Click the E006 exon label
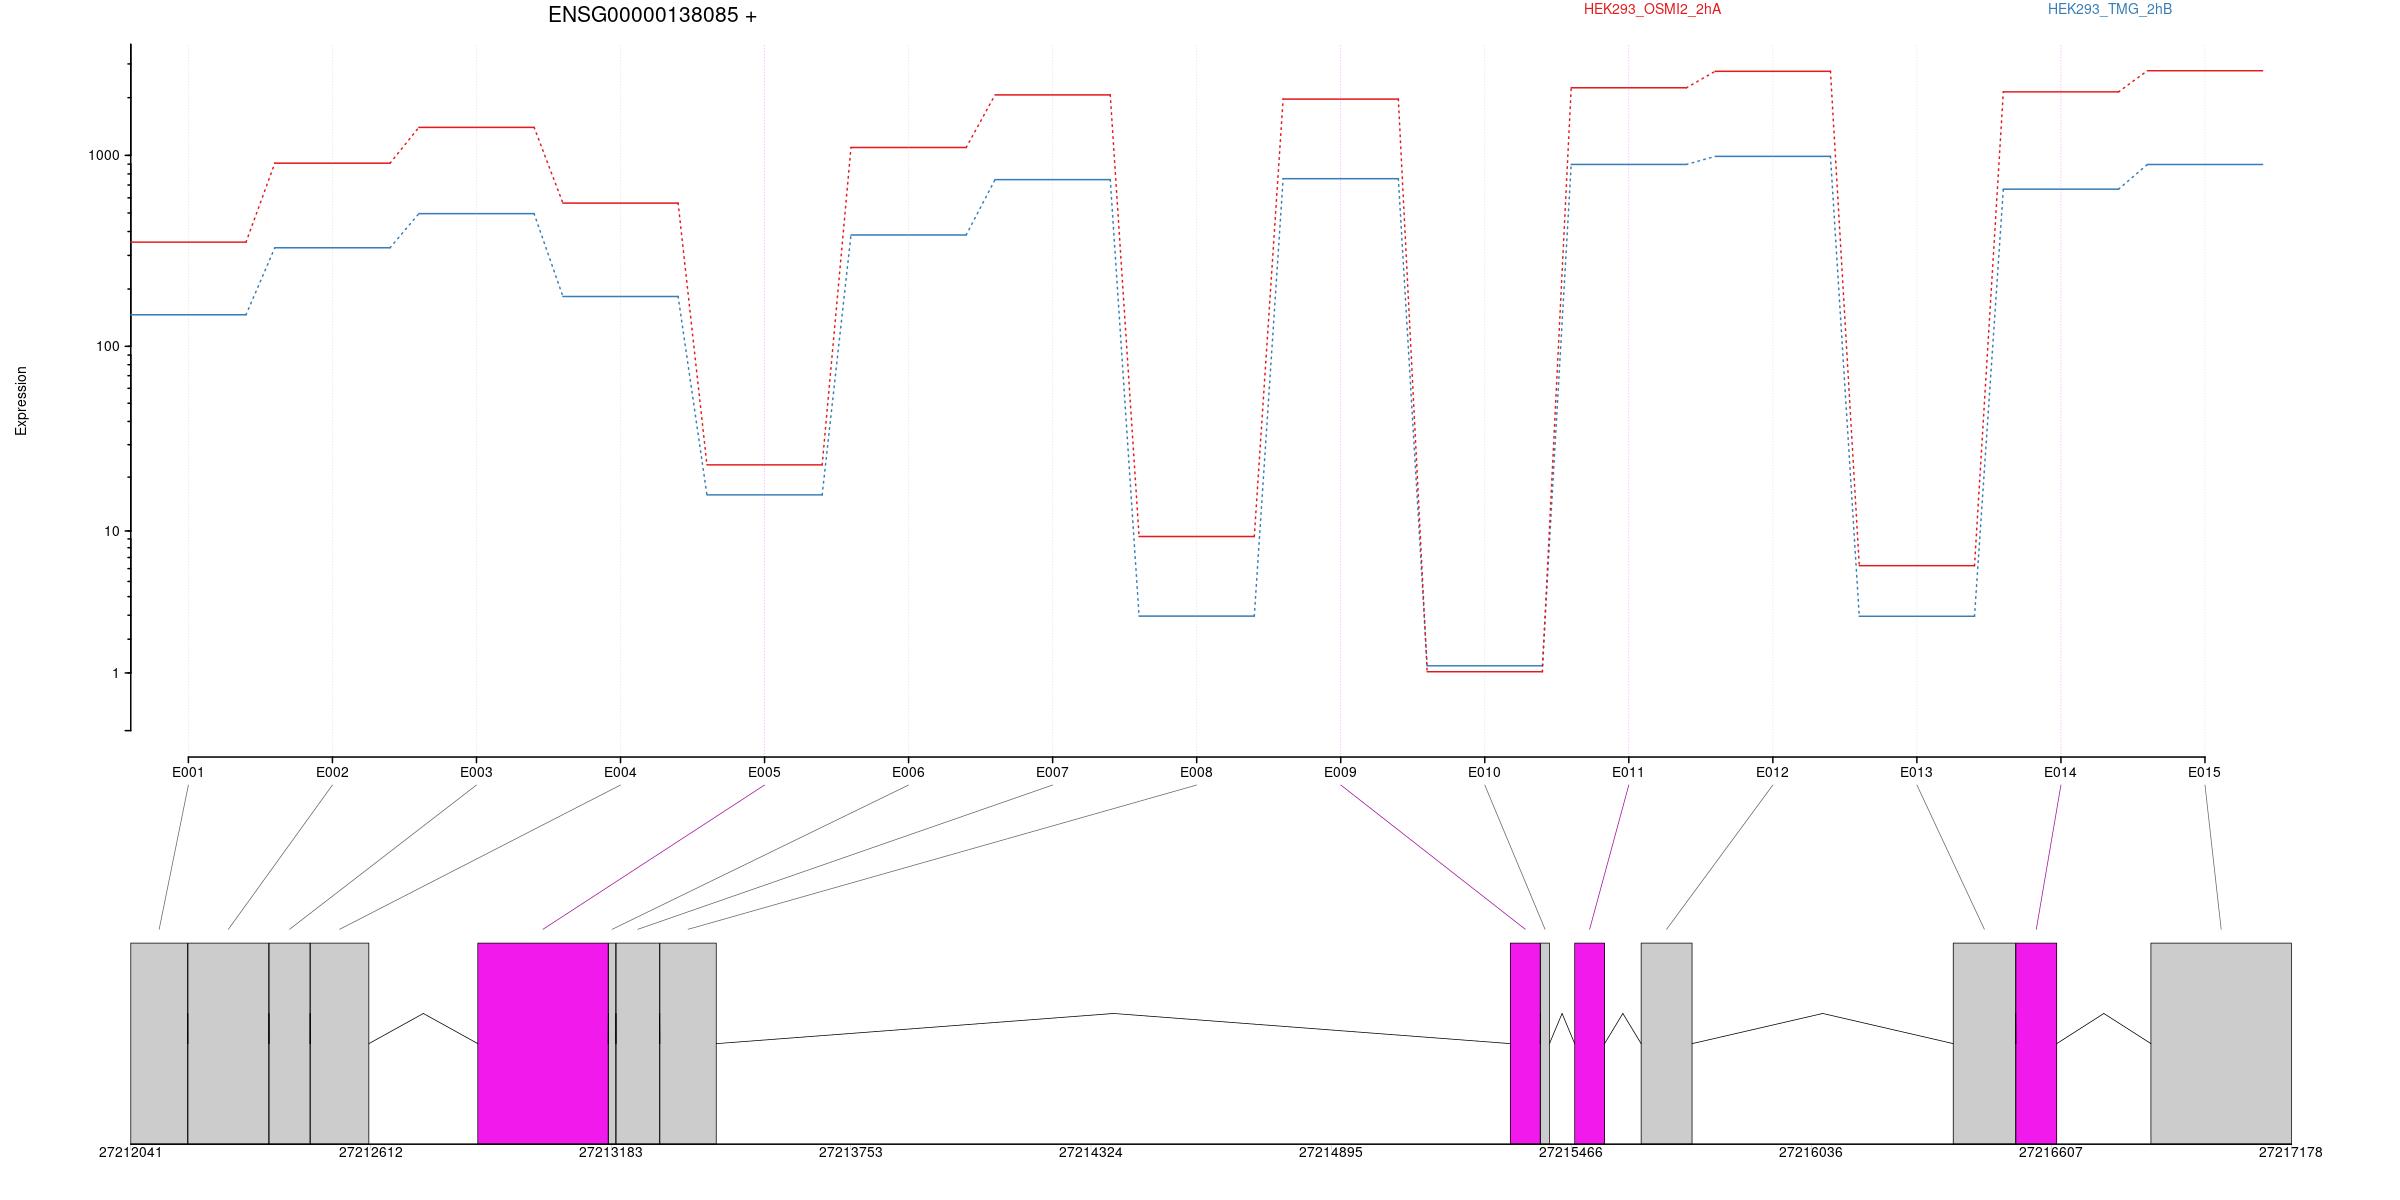Screen dimensions: 2400x1200 click(x=908, y=772)
